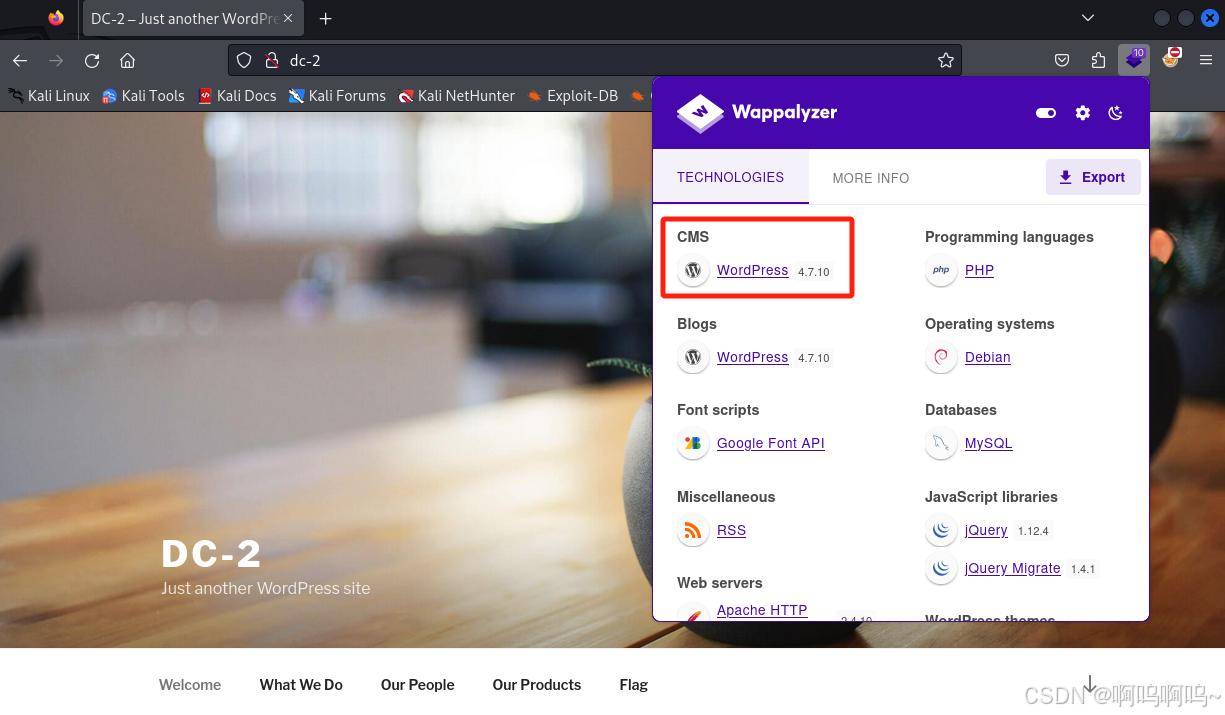1225x715 pixels.
Task: Click the Wappalyzer toolbar extension icon
Action: click(x=1134, y=60)
